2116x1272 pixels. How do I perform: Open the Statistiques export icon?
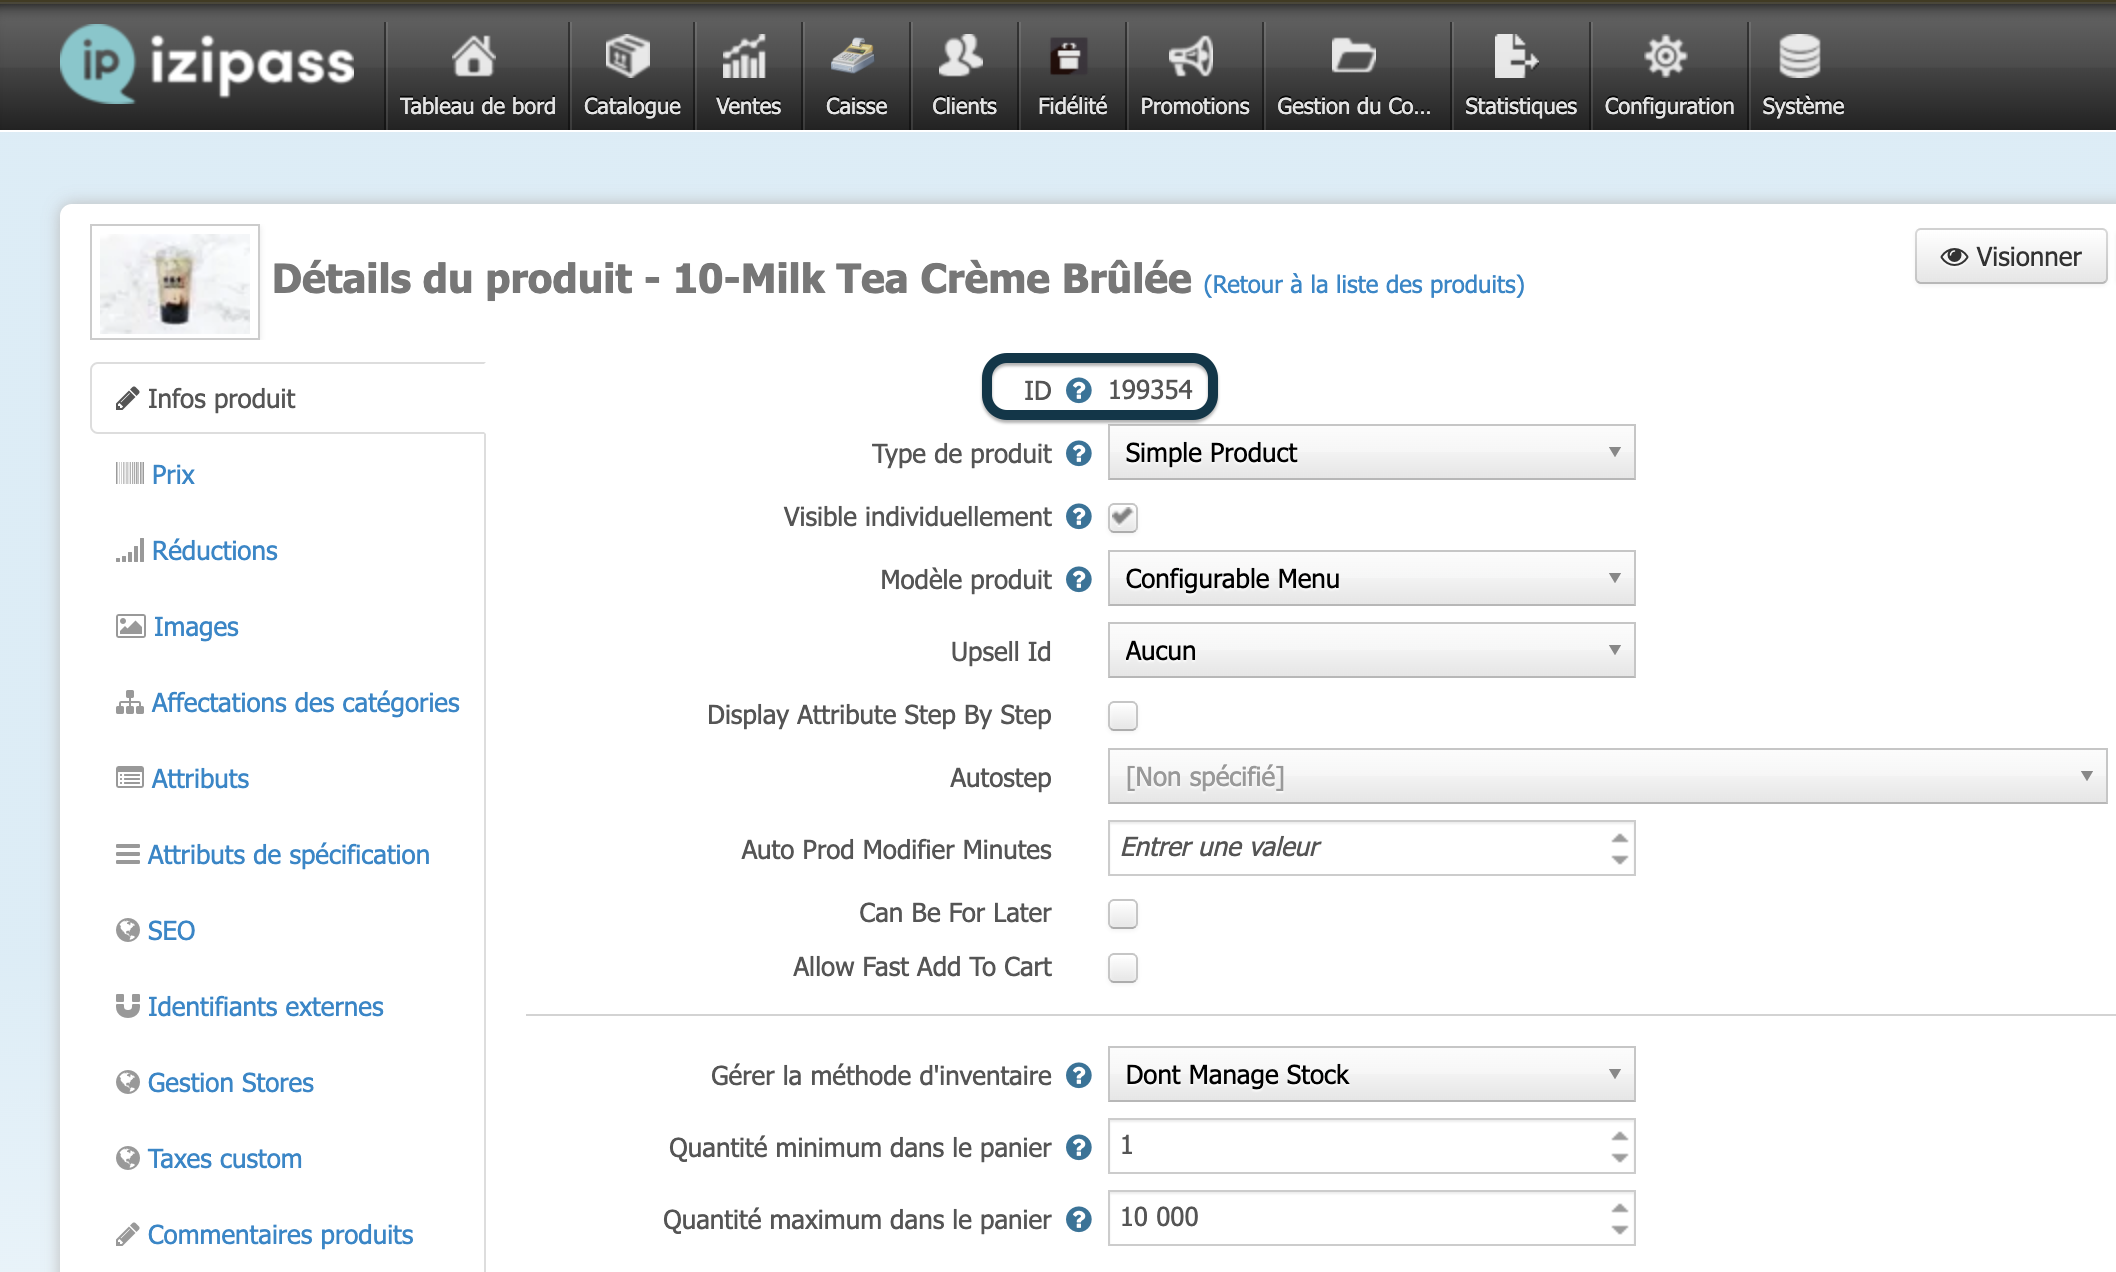point(1517,57)
